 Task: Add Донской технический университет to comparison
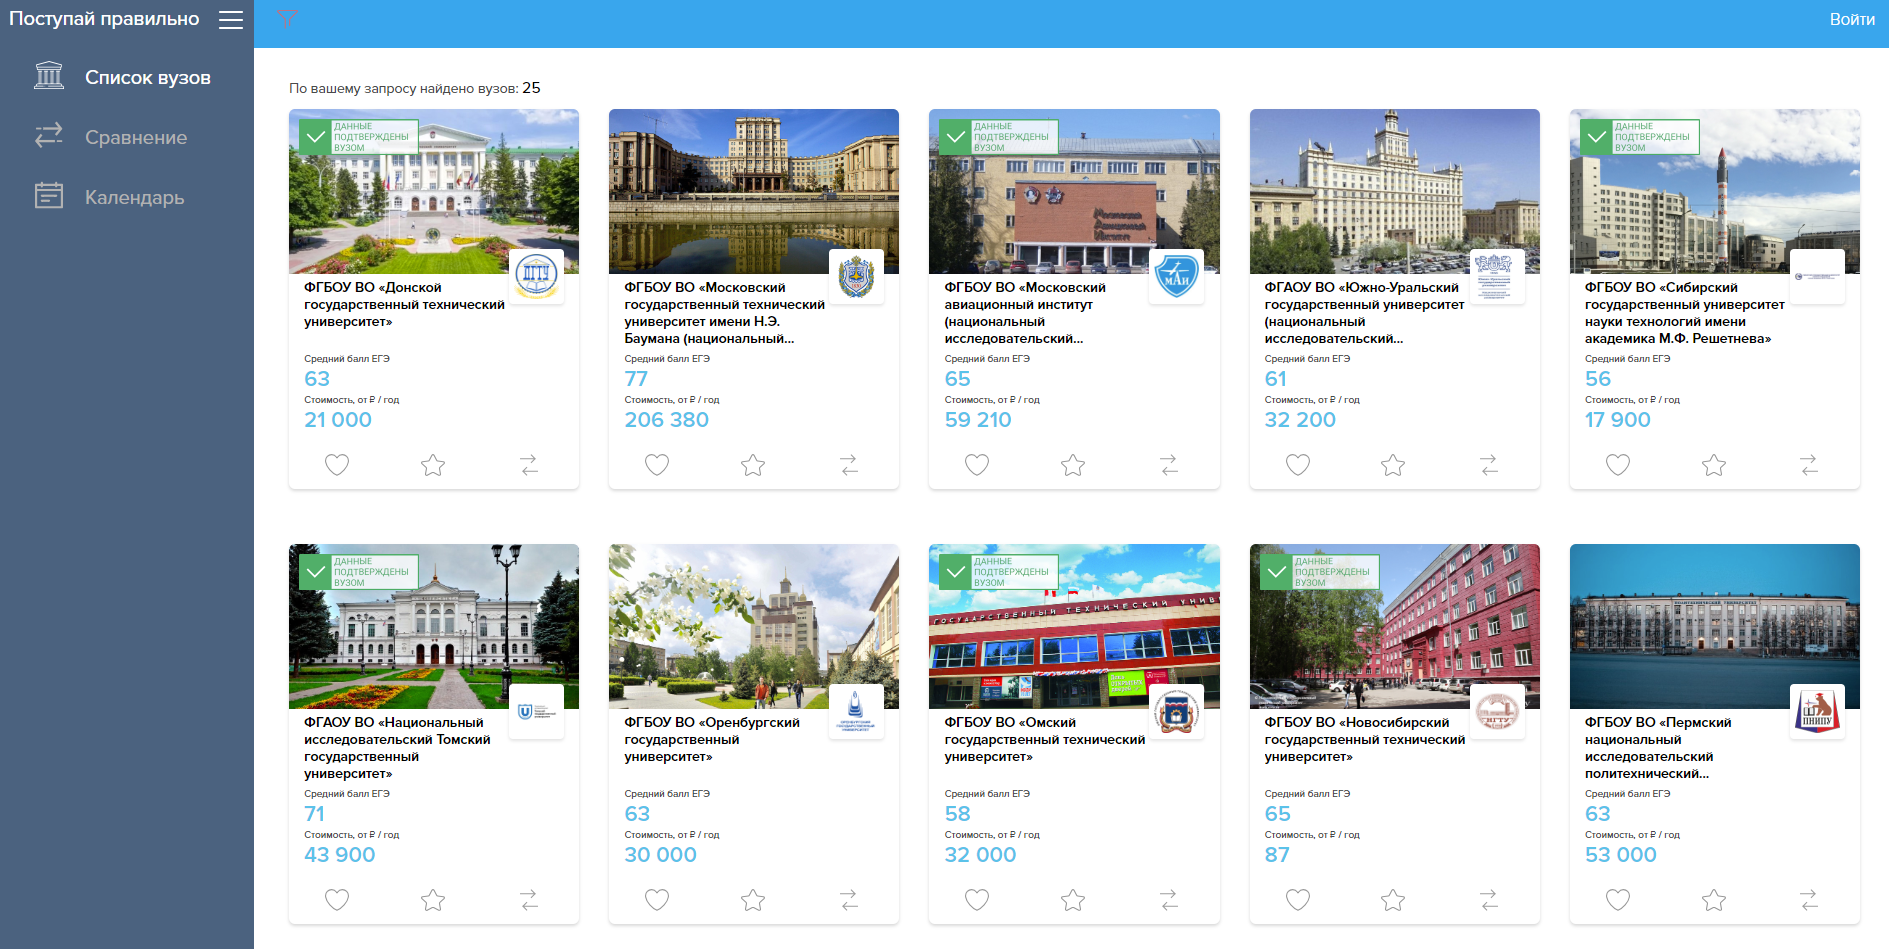[x=529, y=465]
